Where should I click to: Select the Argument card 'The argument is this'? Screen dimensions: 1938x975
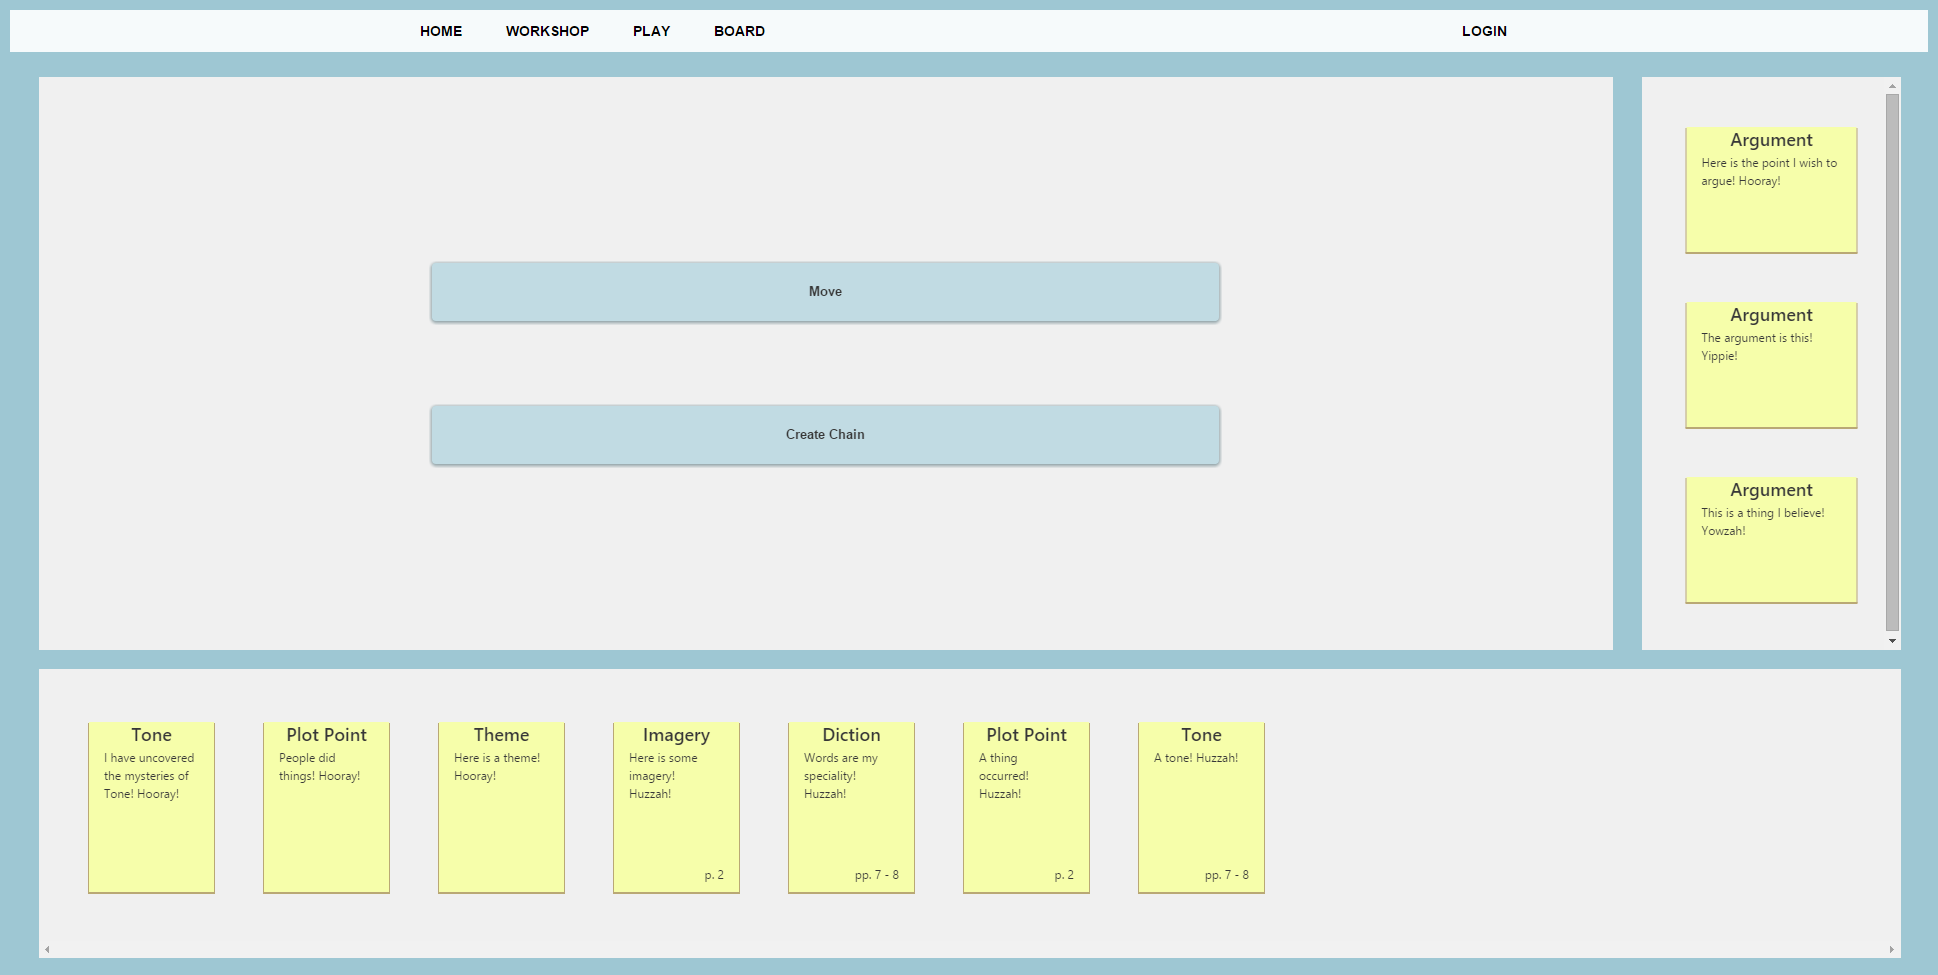point(1771,365)
